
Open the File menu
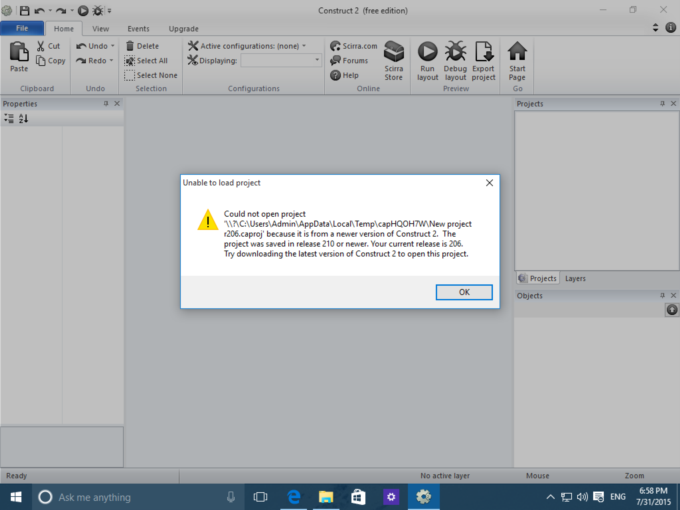[22, 28]
